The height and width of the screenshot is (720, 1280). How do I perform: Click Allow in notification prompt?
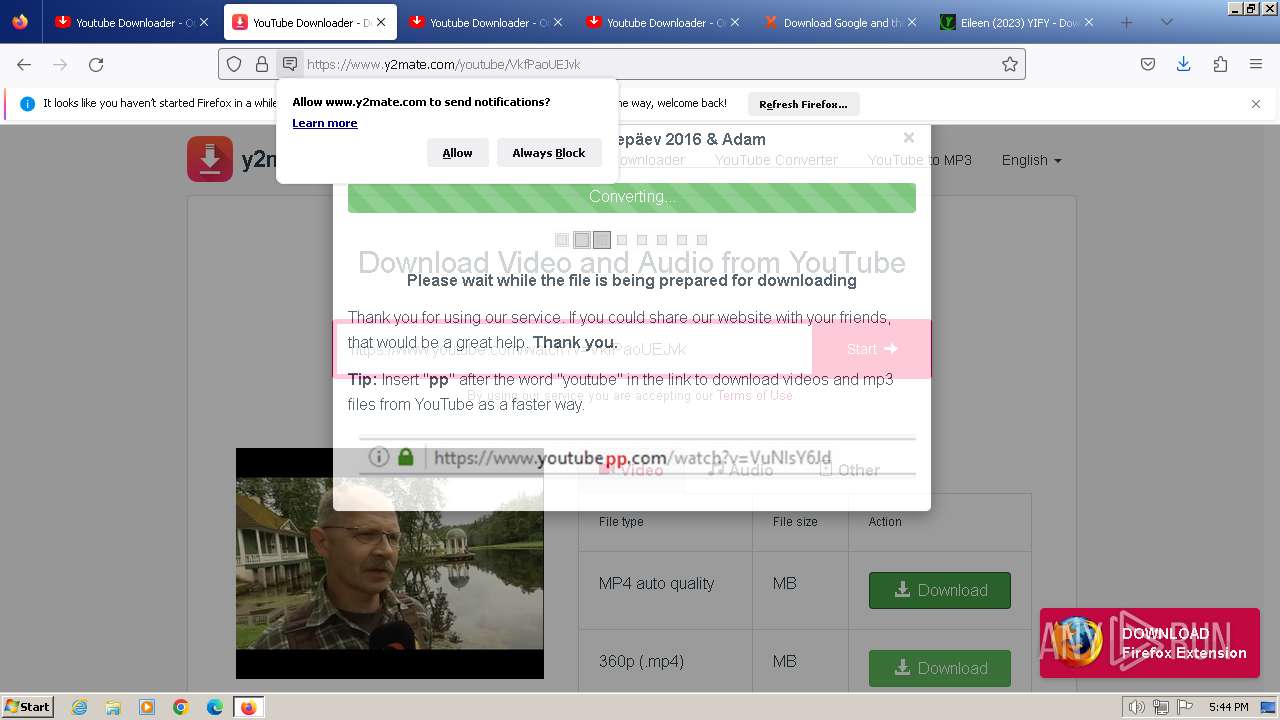click(x=457, y=153)
